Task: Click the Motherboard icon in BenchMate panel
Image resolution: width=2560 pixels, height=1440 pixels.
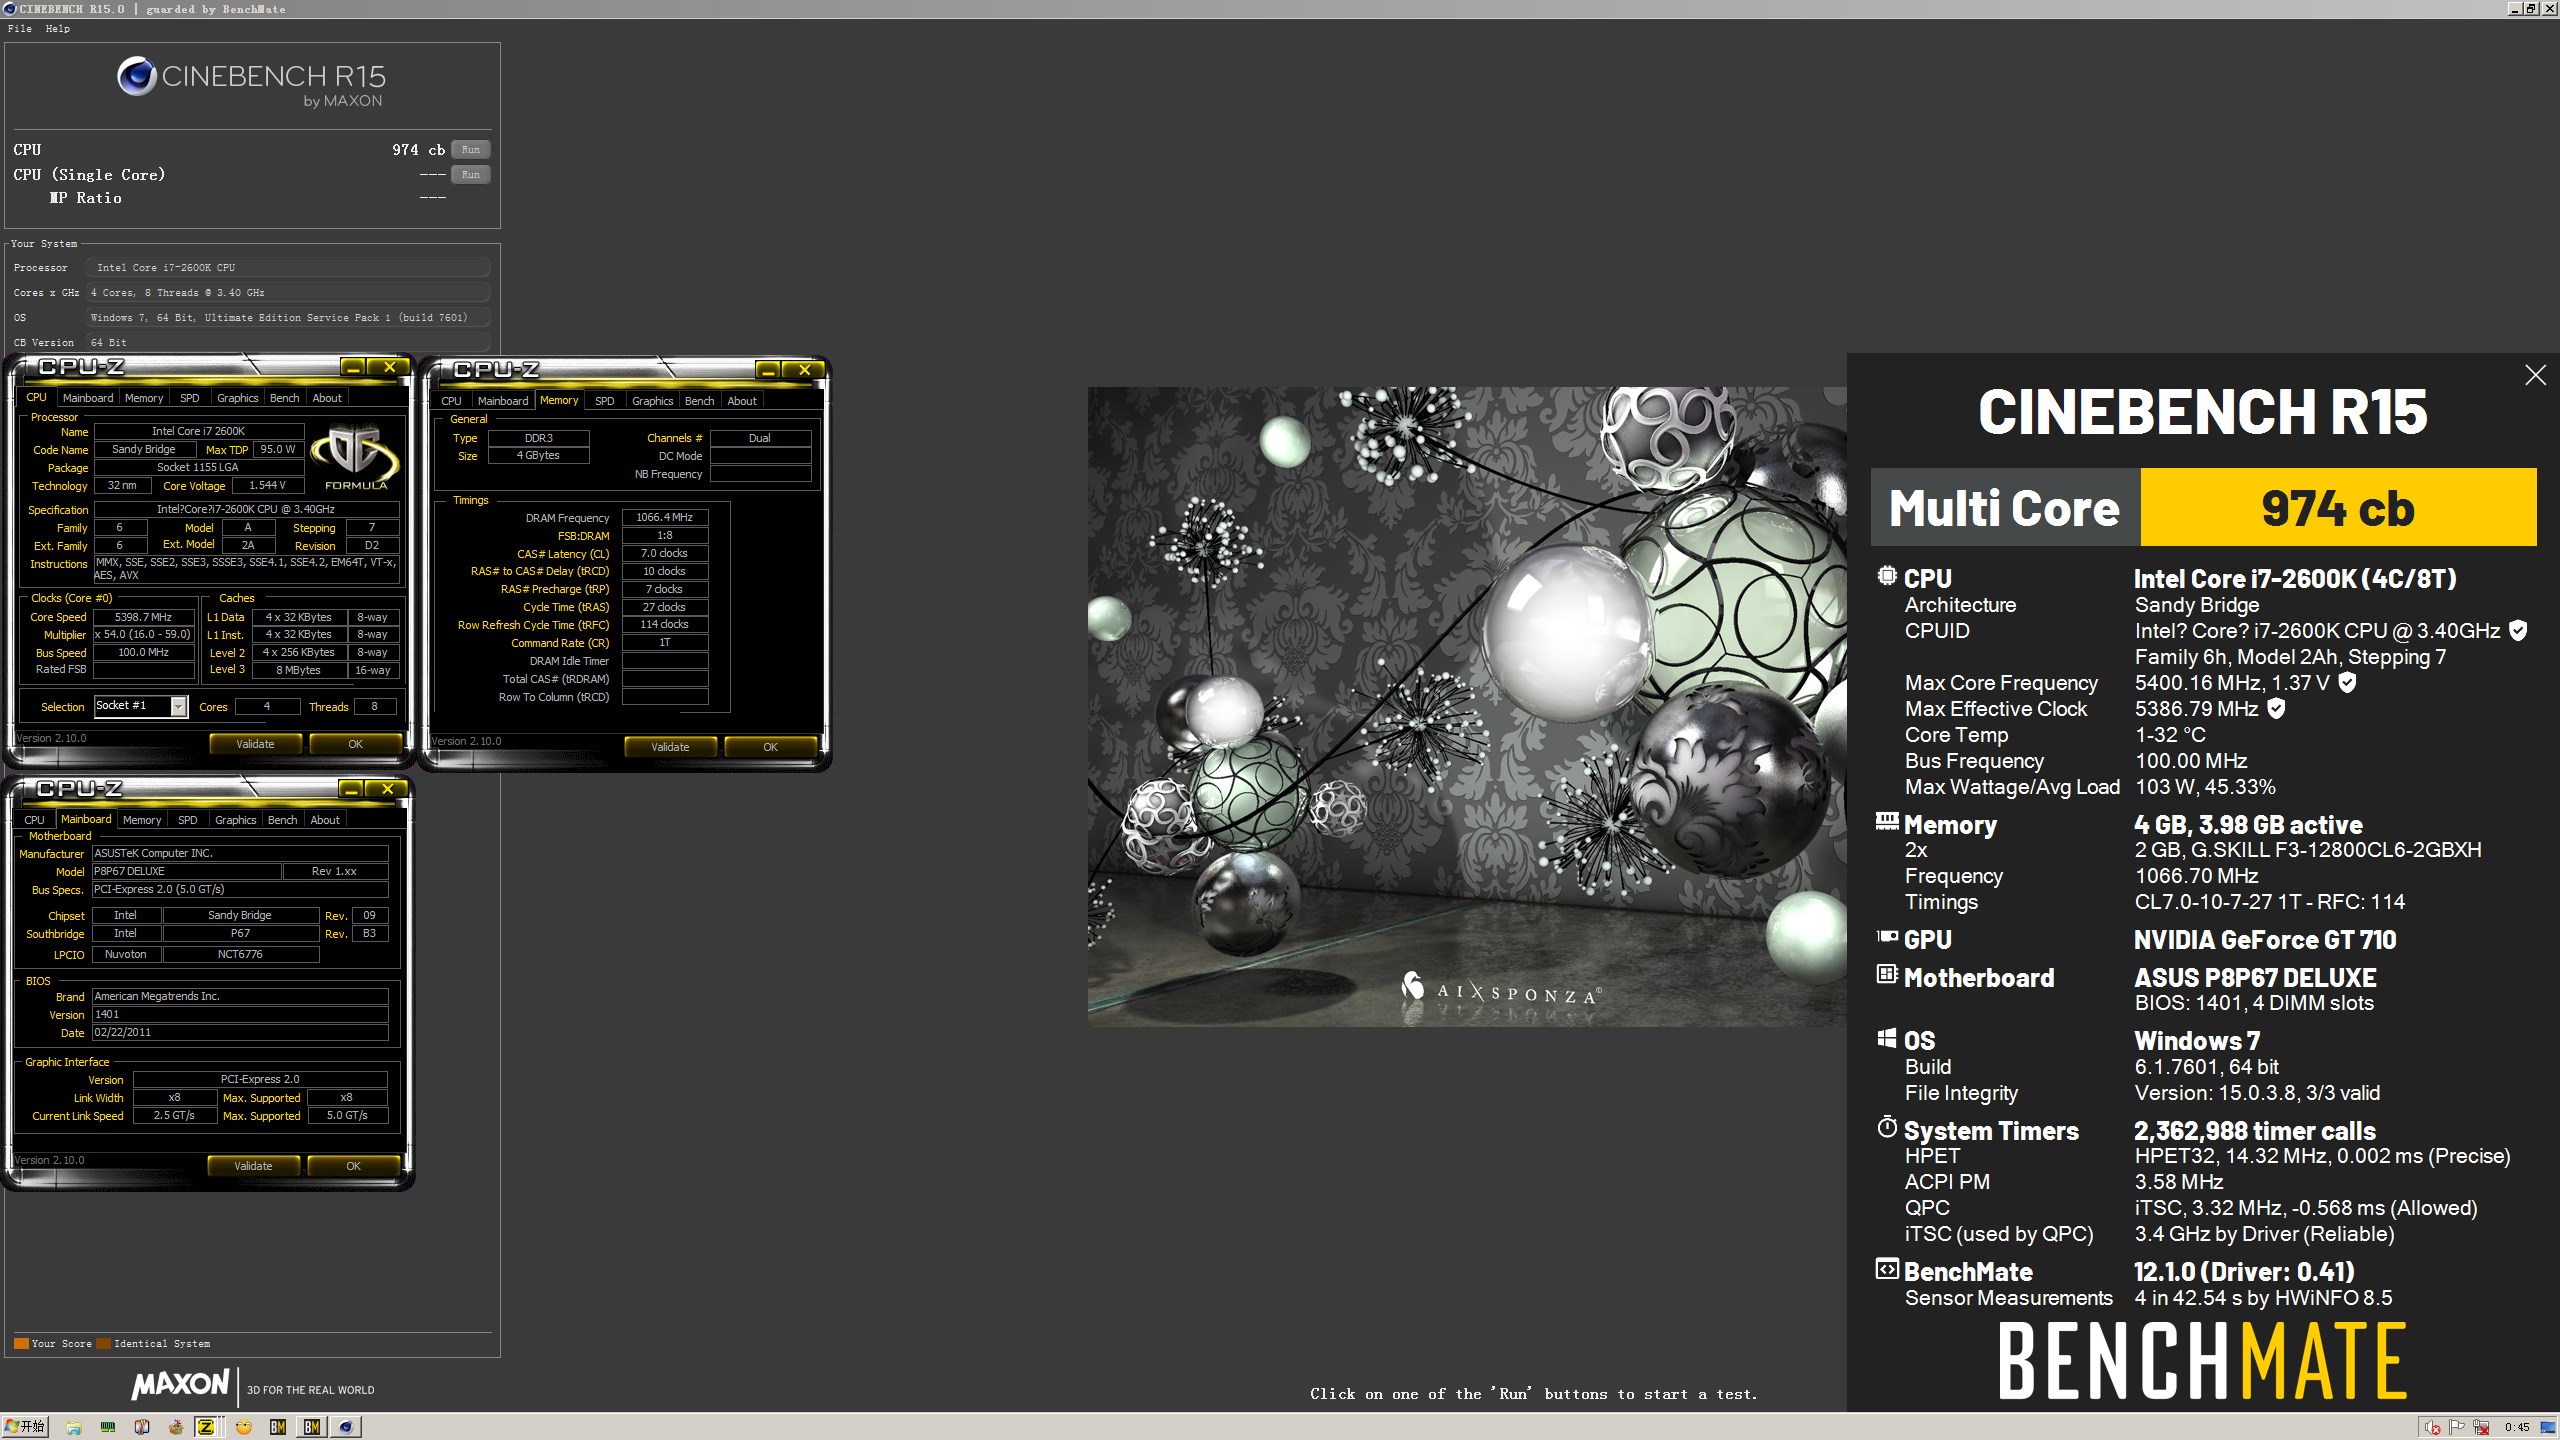Action: click(x=1887, y=974)
